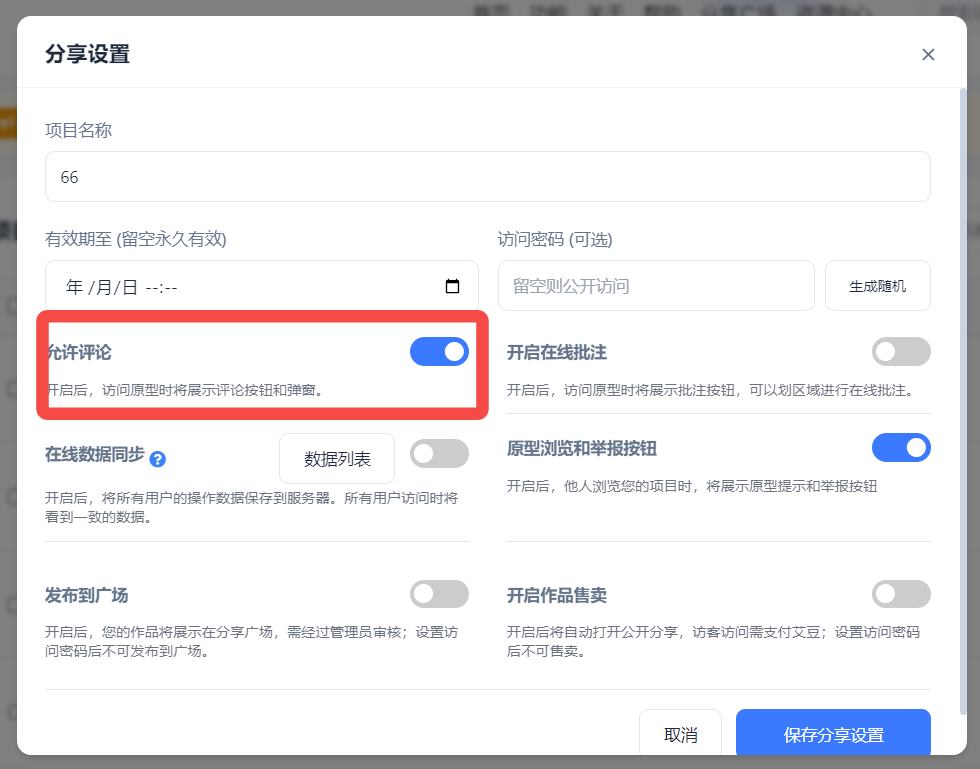
Task: Enable the 发布到广场 toggle
Action: pos(439,594)
